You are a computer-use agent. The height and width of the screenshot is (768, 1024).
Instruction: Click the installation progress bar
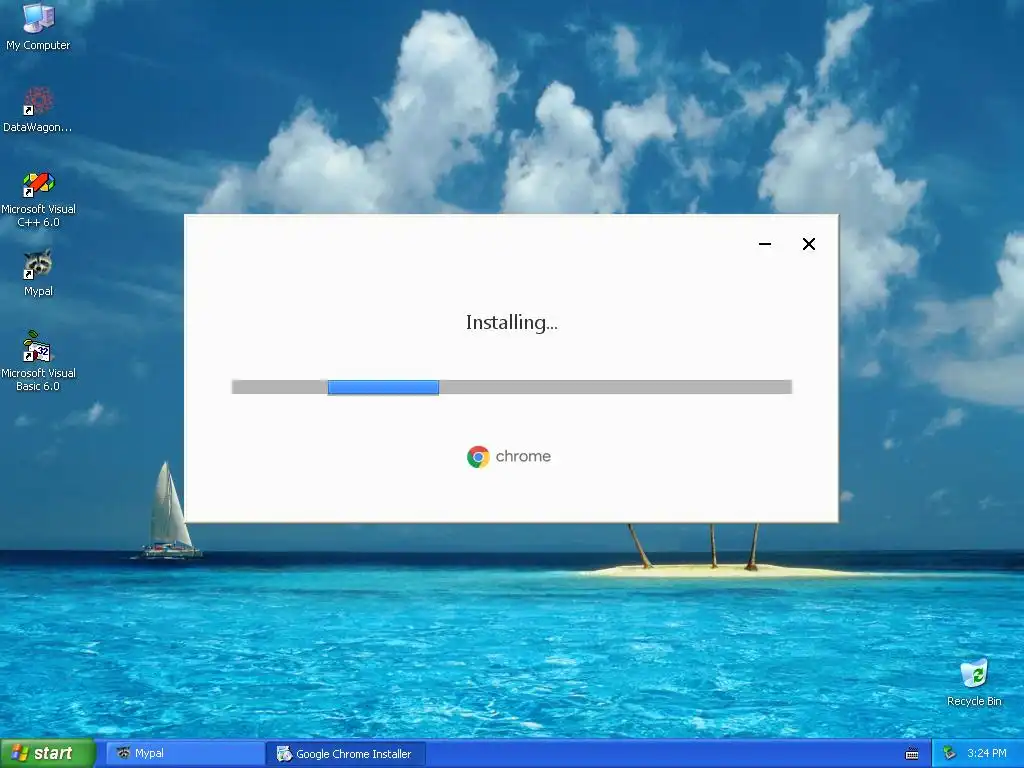click(x=512, y=387)
